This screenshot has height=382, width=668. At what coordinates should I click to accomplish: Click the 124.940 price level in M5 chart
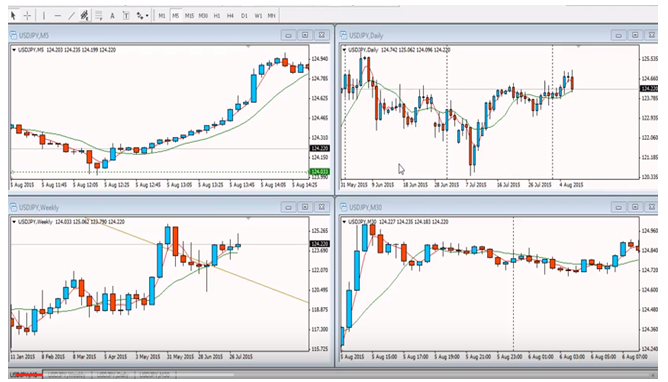(320, 59)
